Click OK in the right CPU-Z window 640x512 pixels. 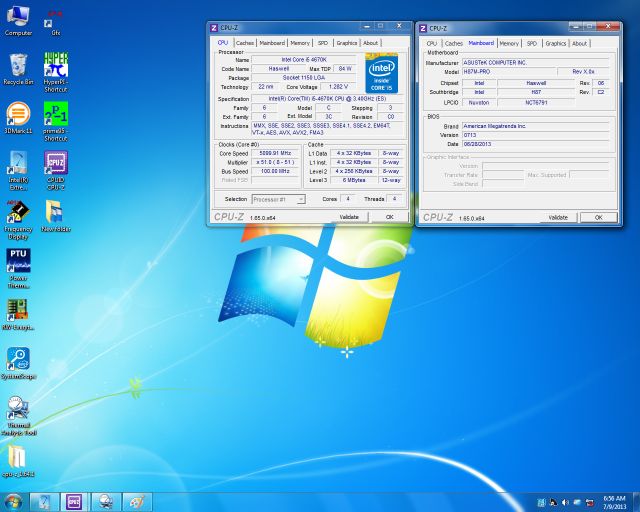tap(598, 217)
